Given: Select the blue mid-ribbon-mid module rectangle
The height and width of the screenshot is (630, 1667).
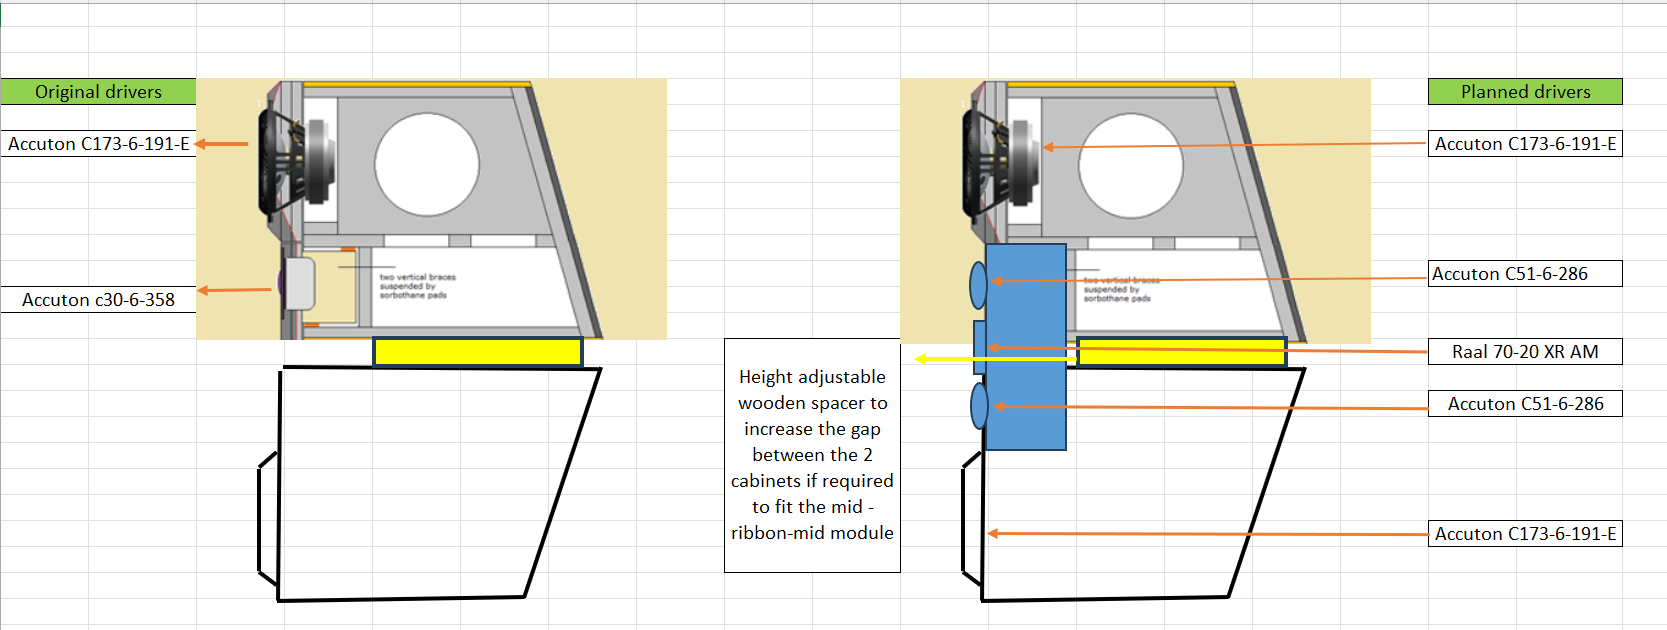Looking at the screenshot, I should tap(1025, 347).
